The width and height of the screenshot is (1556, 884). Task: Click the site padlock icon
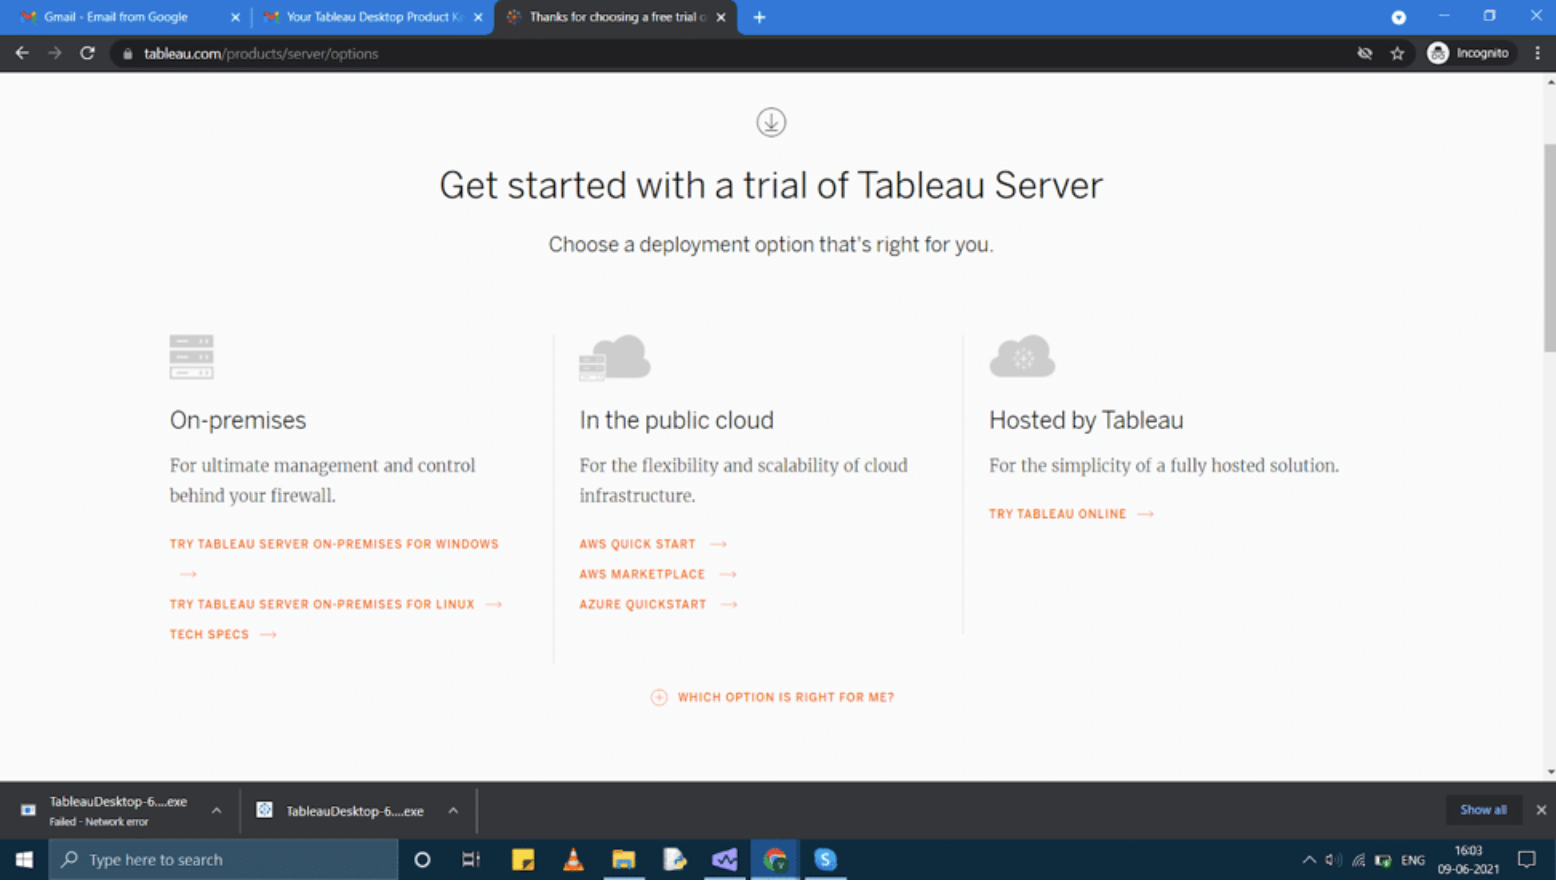pyautogui.click(x=127, y=54)
